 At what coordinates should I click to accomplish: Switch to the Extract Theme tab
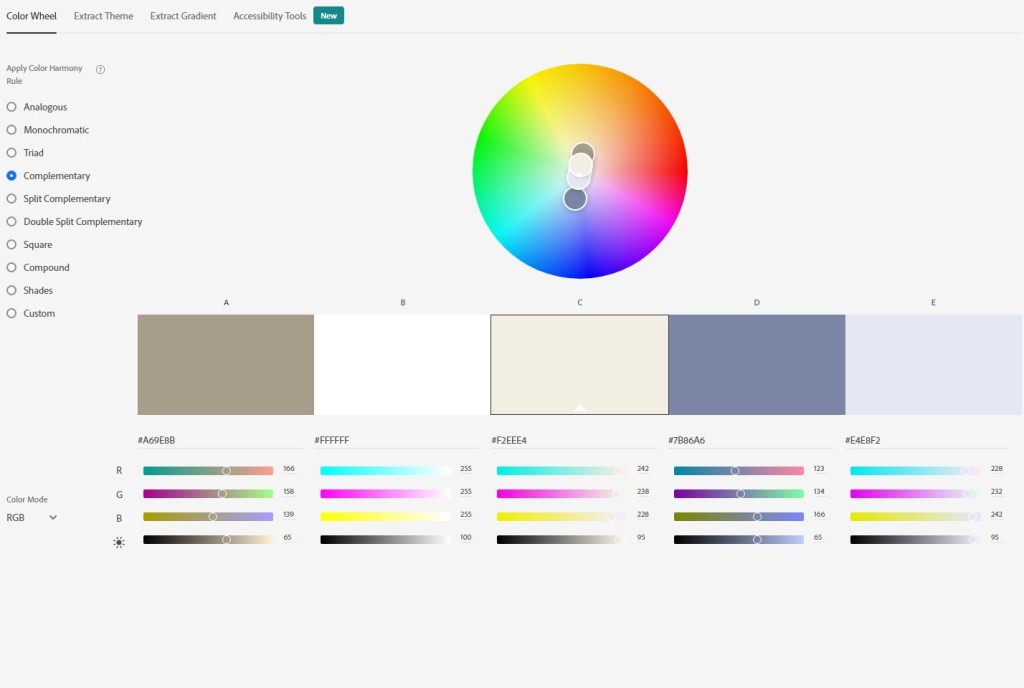coord(103,16)
